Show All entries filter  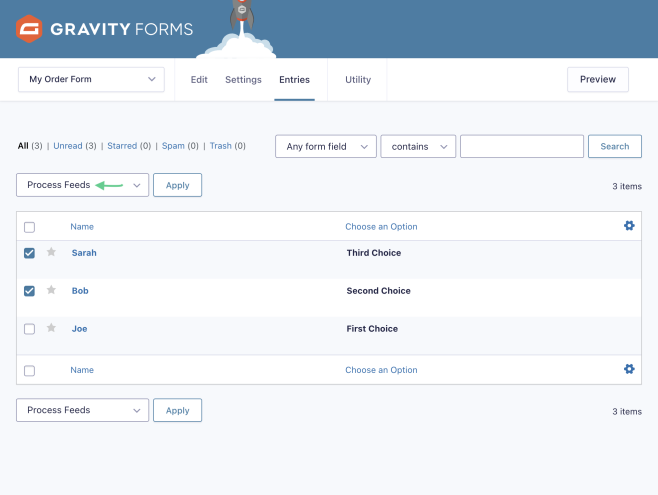23,146
